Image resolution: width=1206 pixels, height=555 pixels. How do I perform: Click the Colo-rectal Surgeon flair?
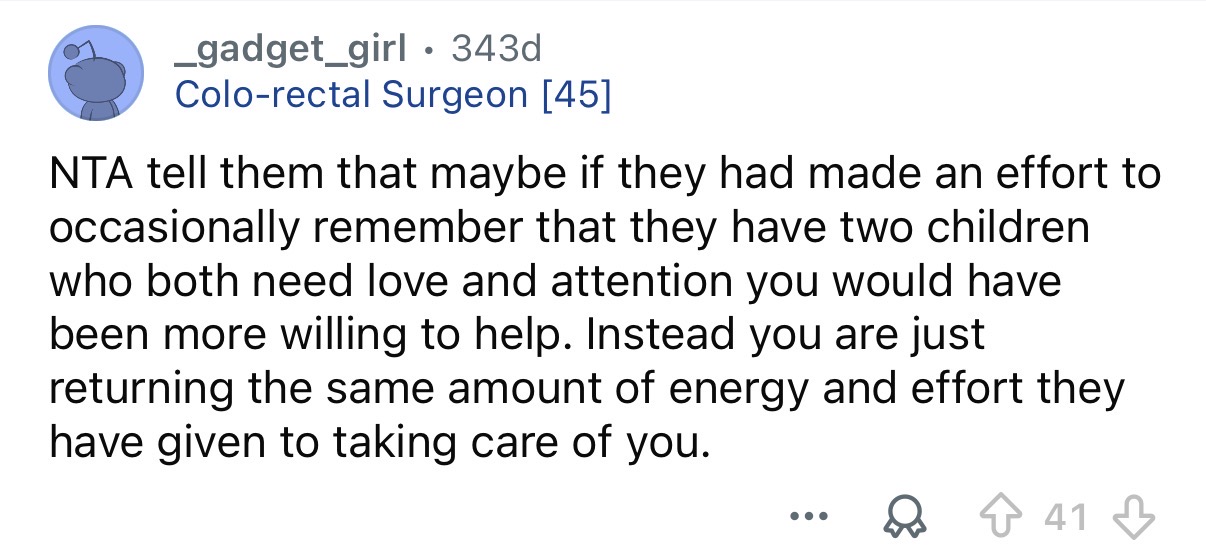350,95
